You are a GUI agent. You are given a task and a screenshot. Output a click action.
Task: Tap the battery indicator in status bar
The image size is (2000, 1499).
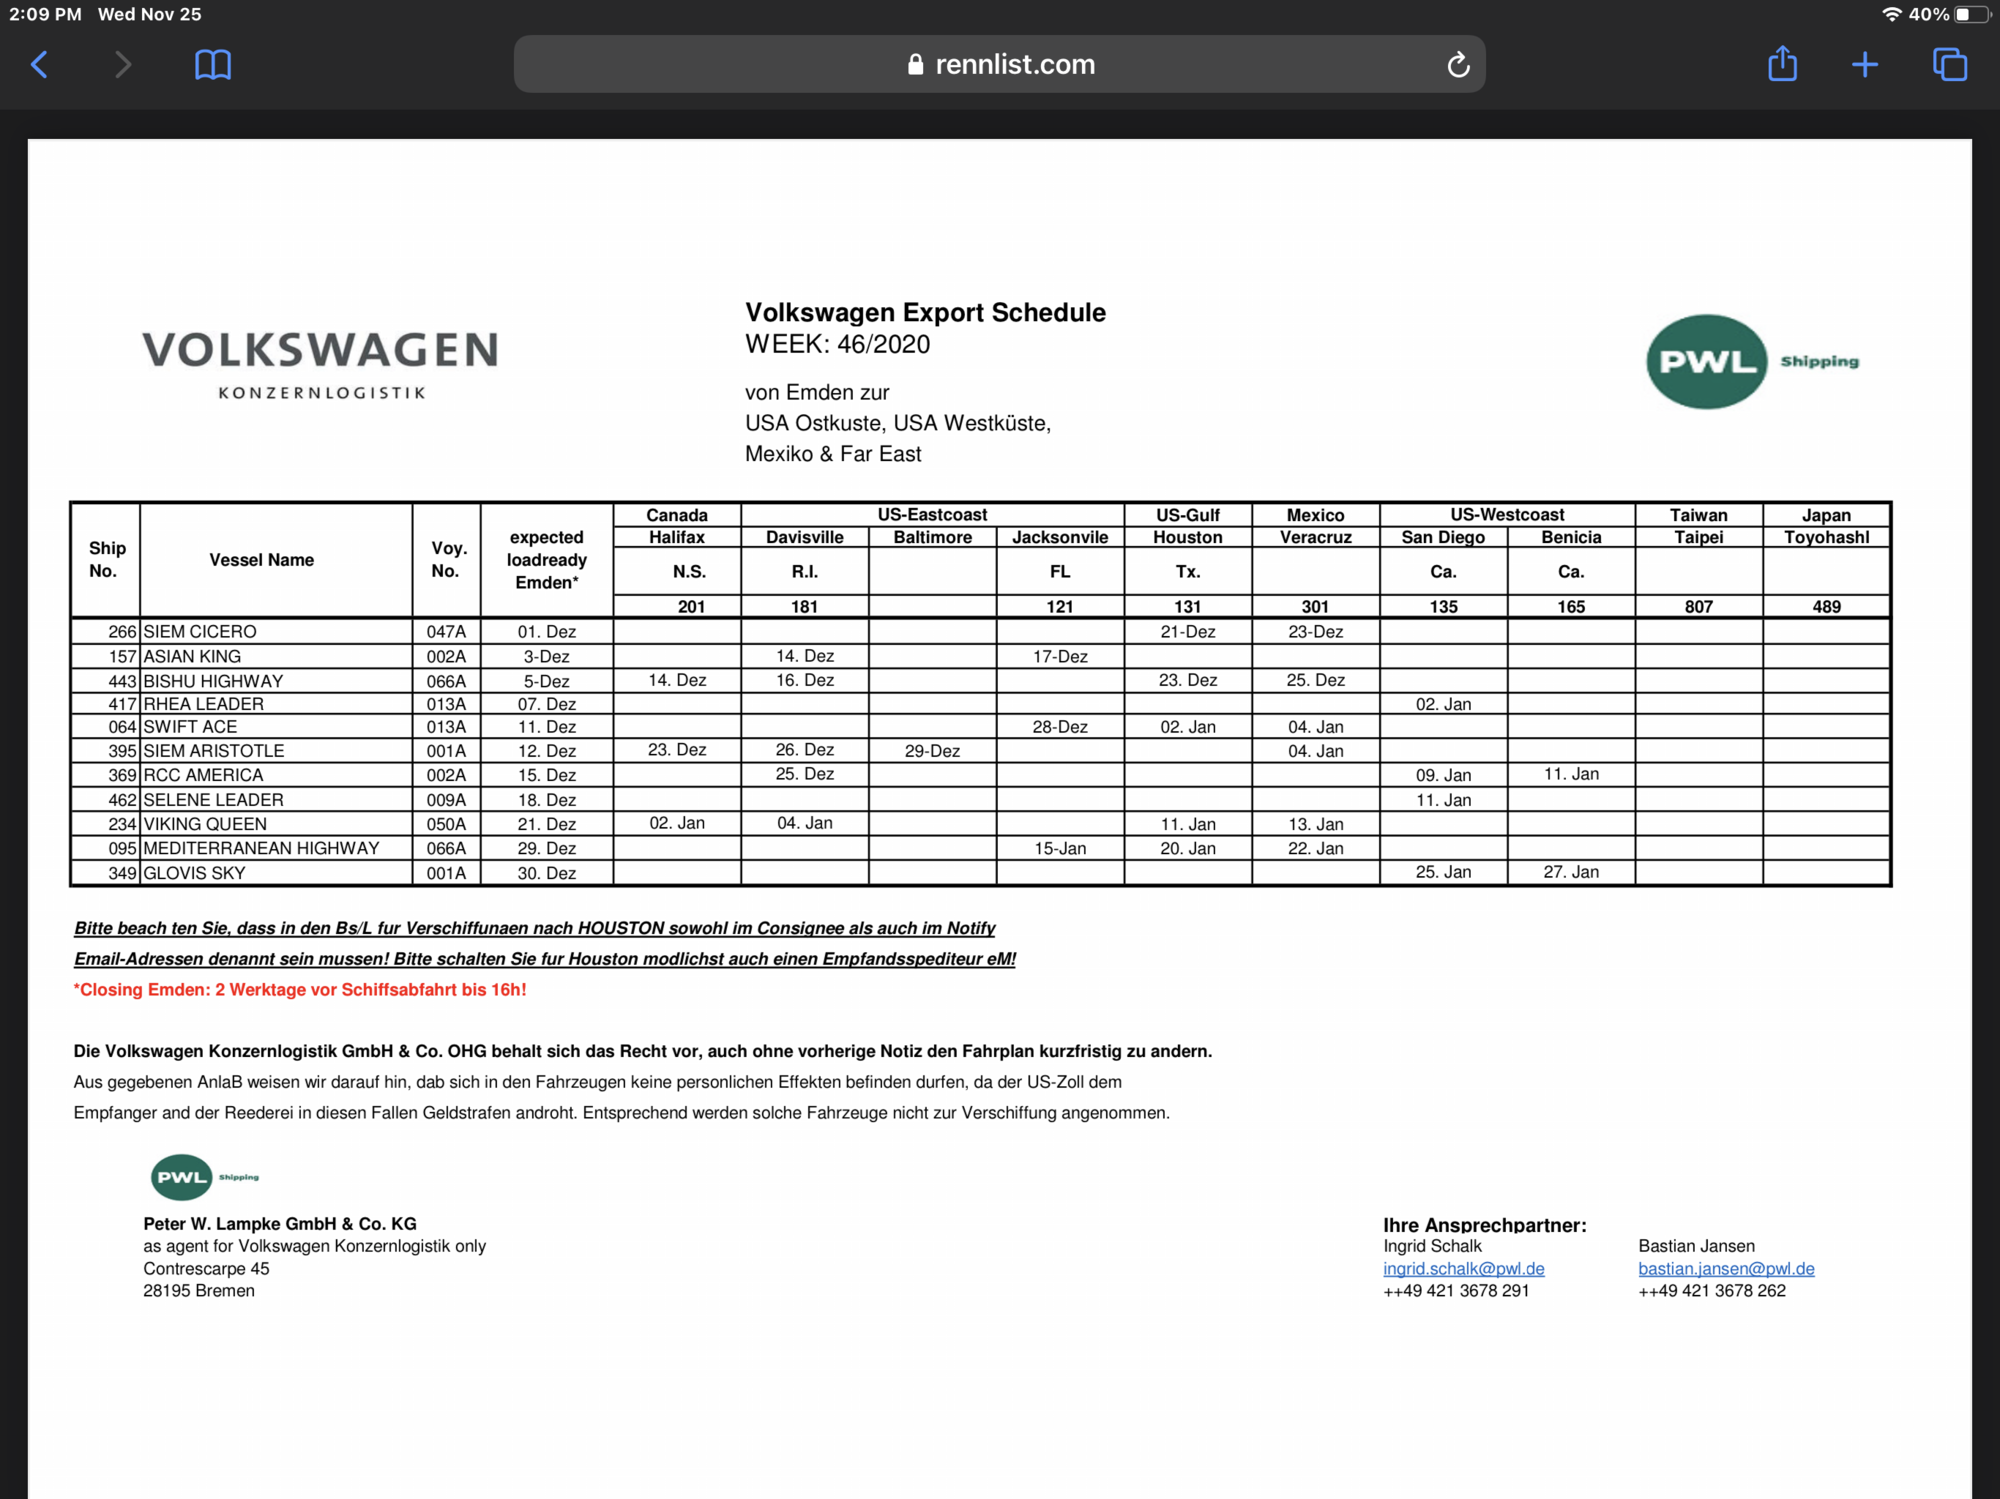pyautogui.click(x=1970, y=14)
